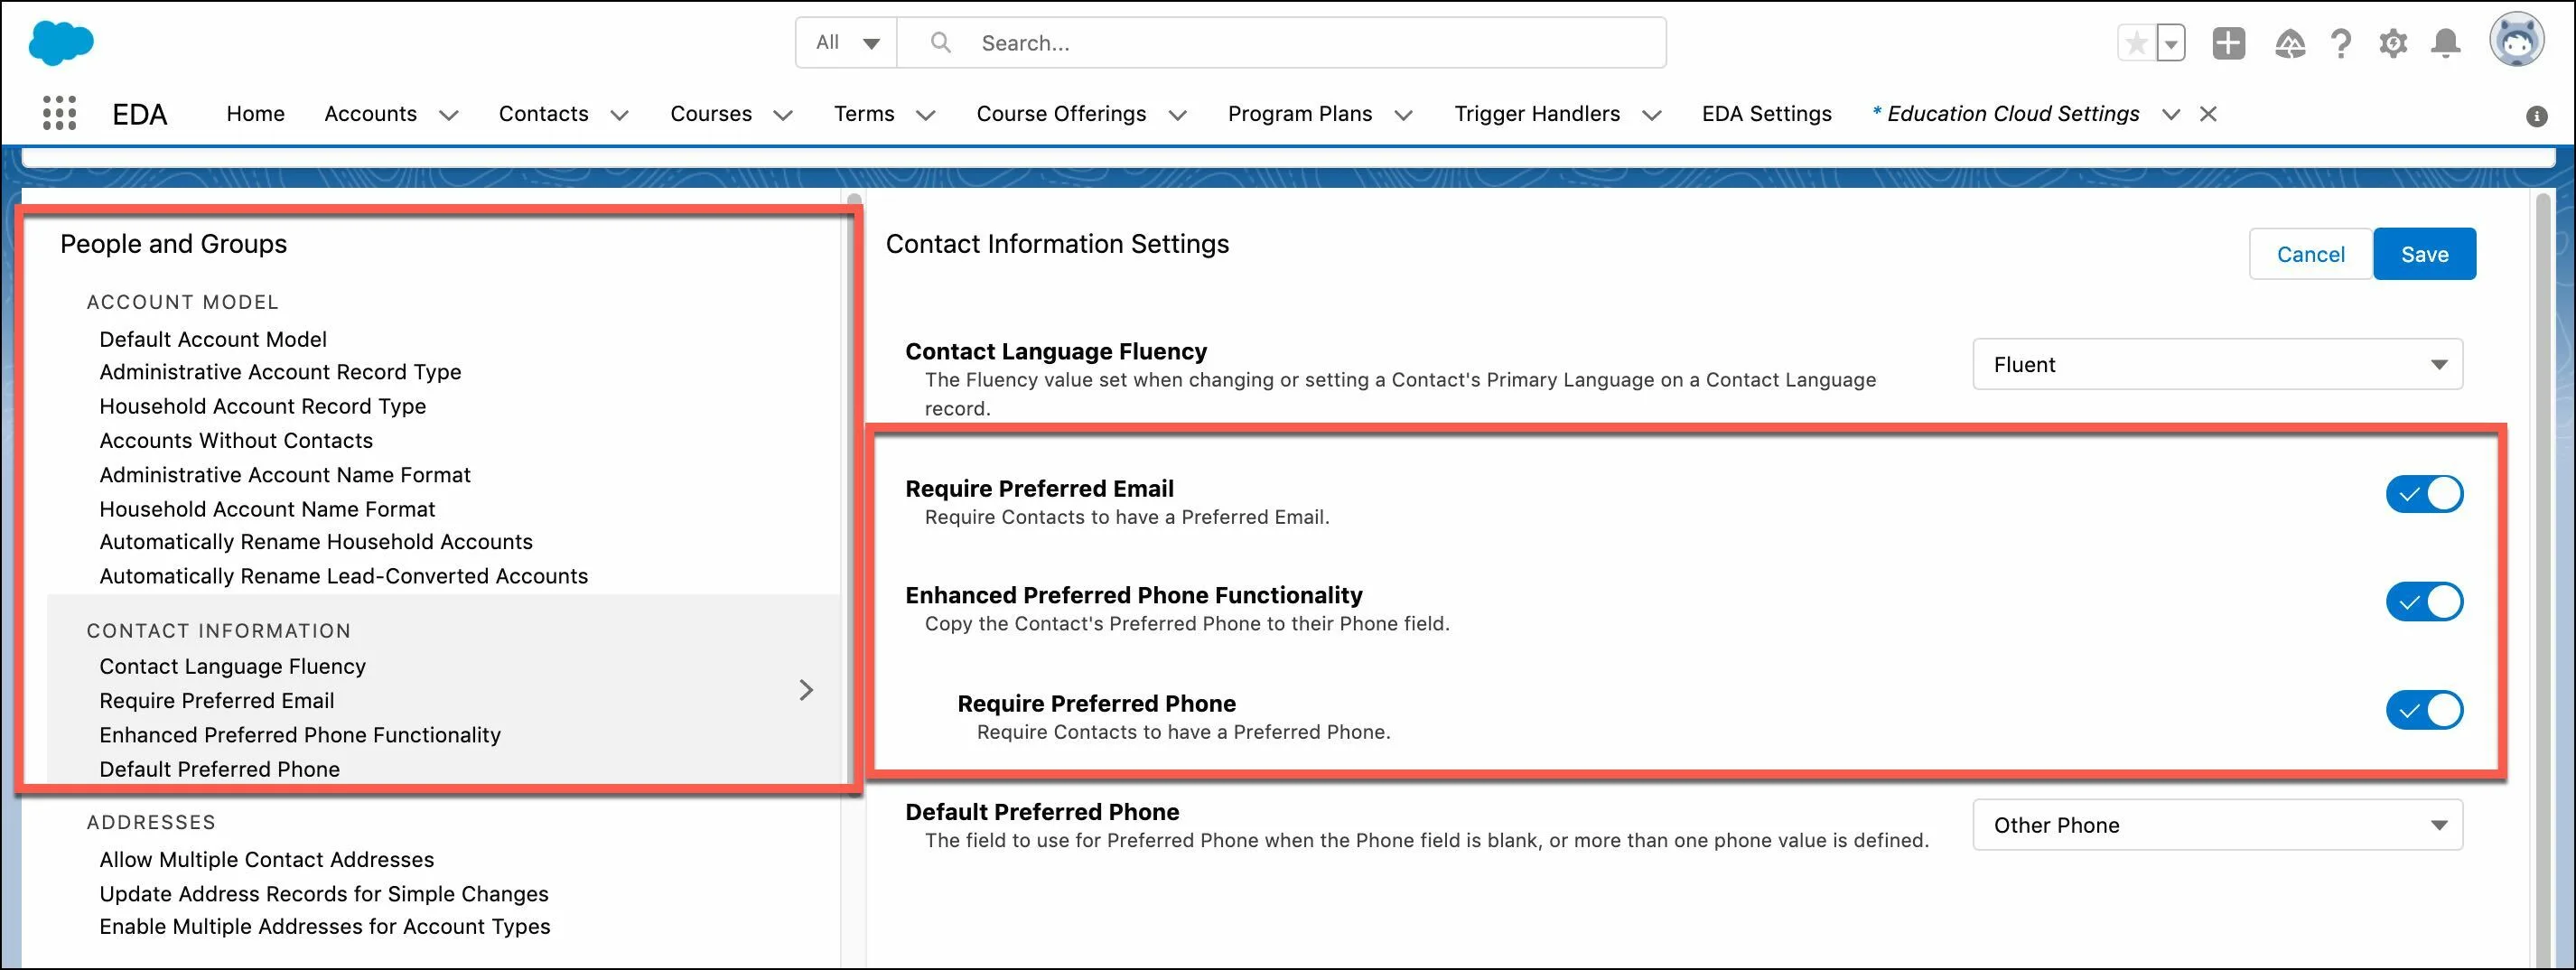
Task: Add this page to favorites star
Action: pos(2136,43)
